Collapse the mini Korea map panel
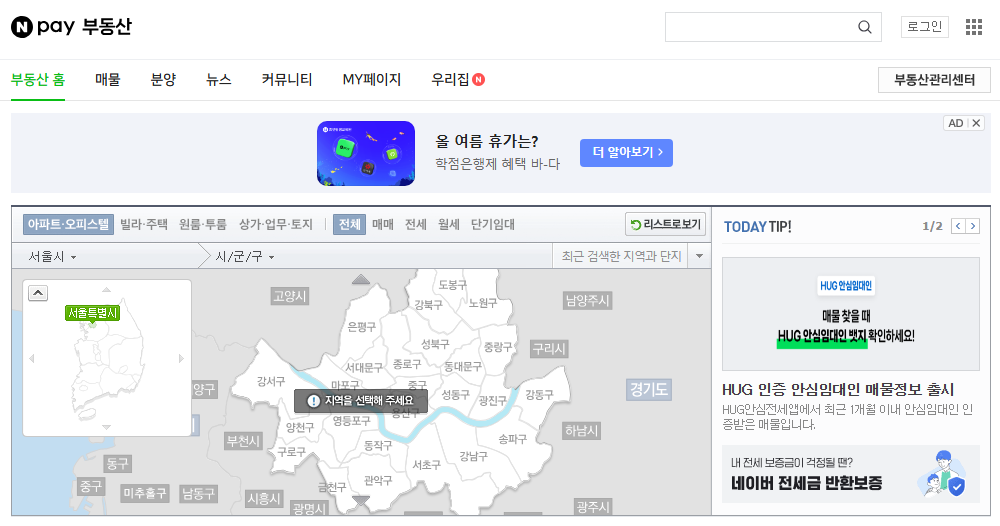 [x=38, y=293]
